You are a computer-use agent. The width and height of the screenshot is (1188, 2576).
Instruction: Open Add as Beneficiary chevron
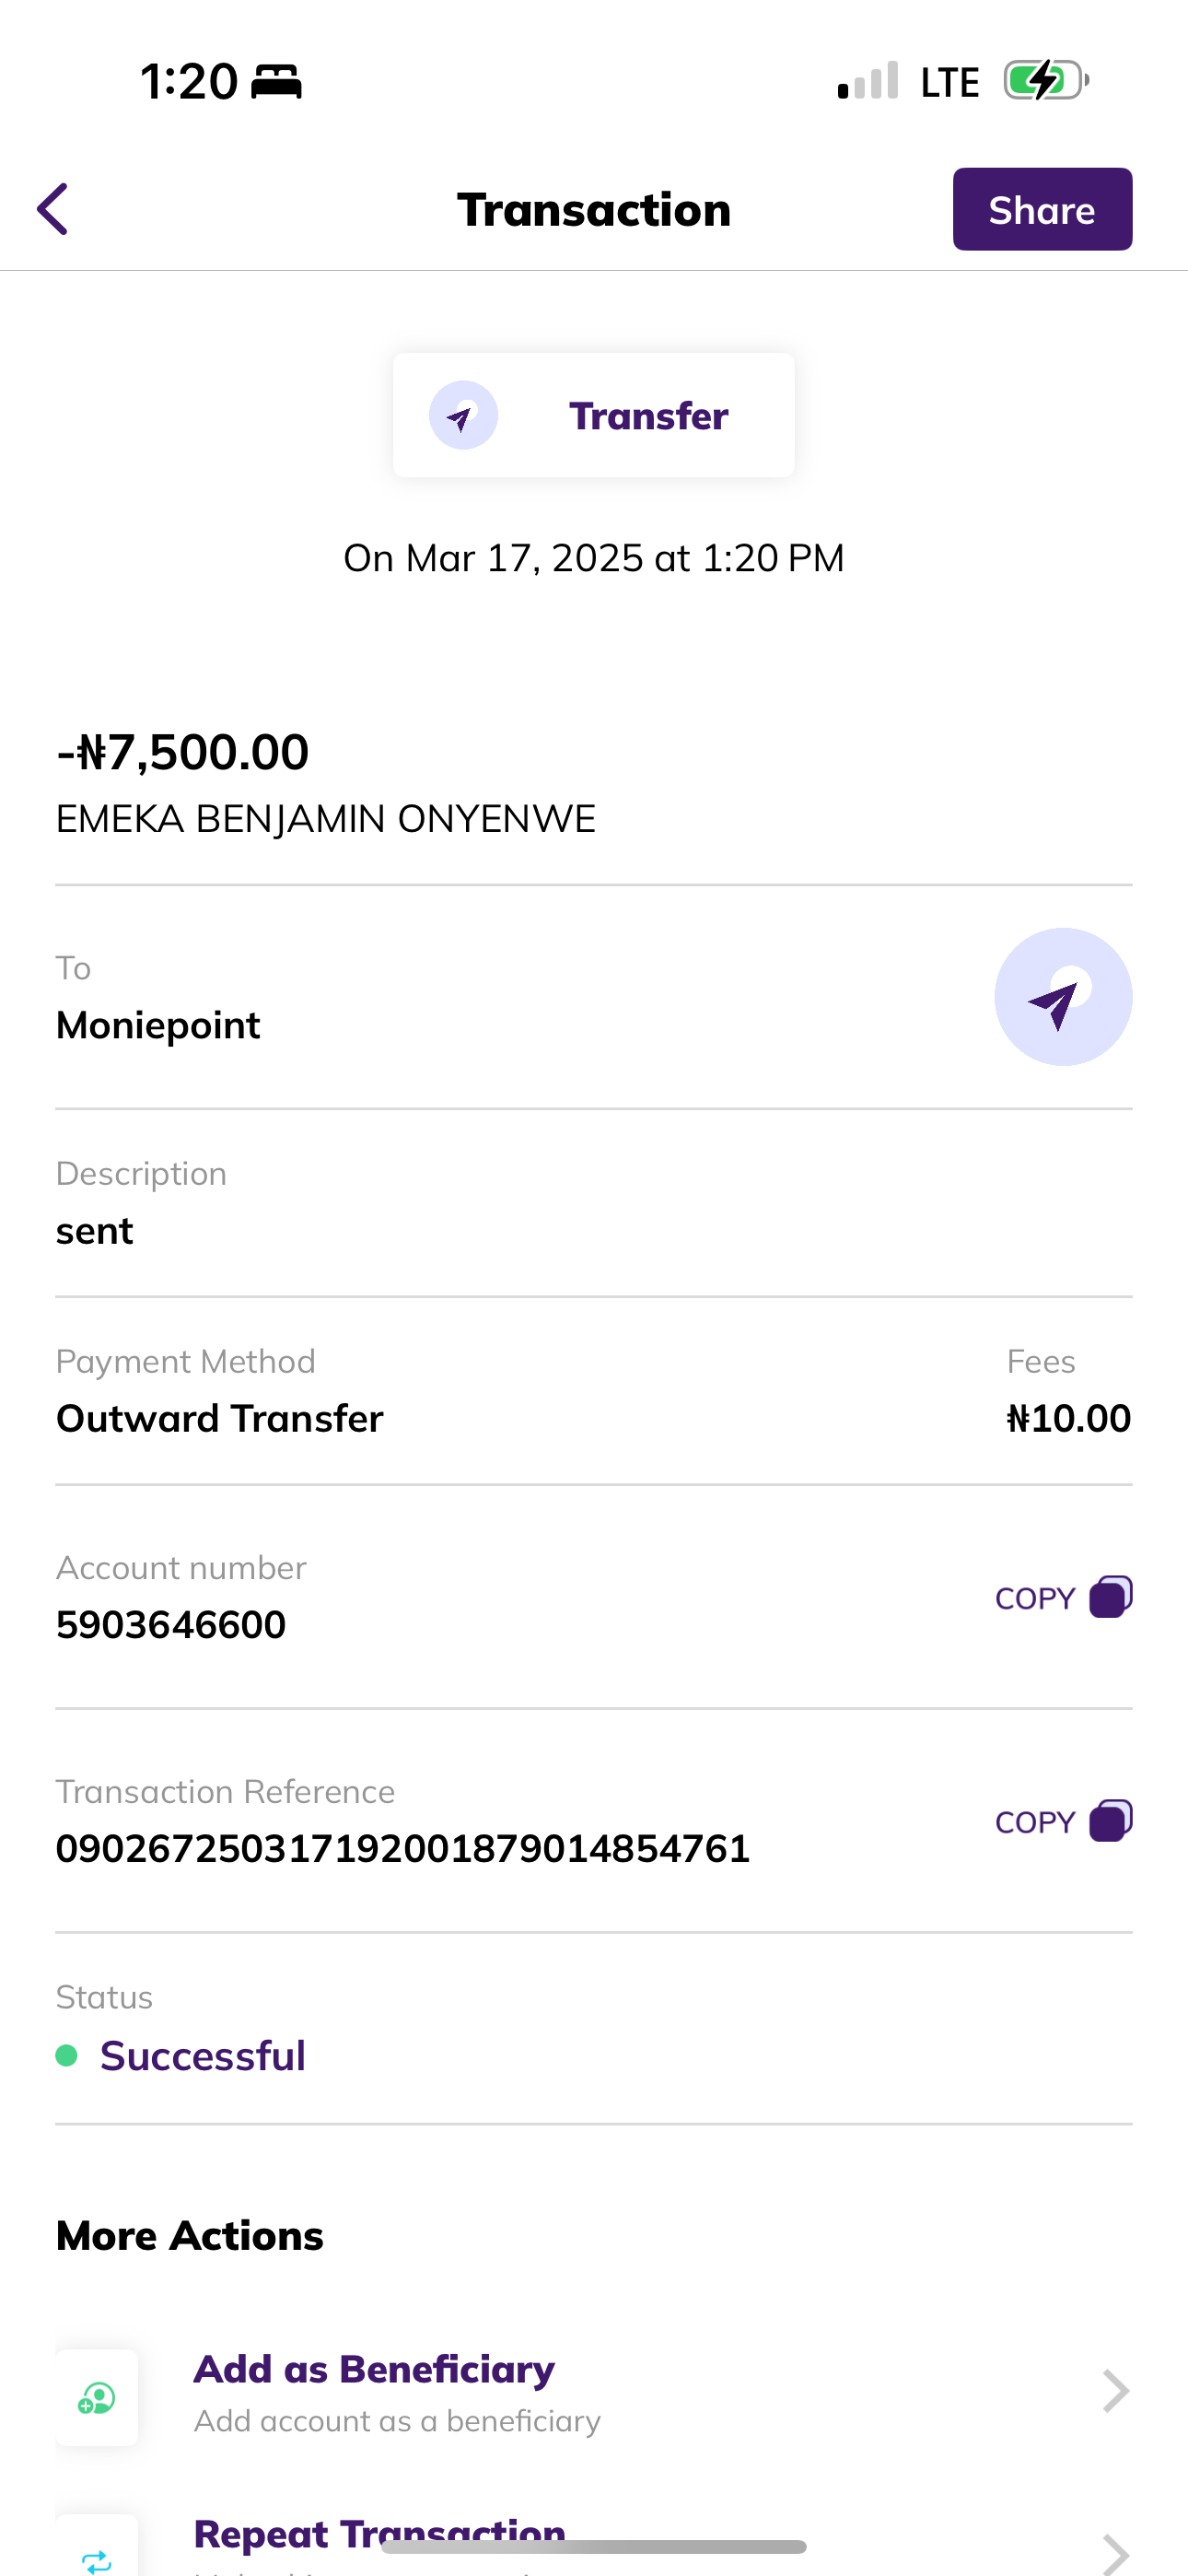(x=1115, y=2391)
